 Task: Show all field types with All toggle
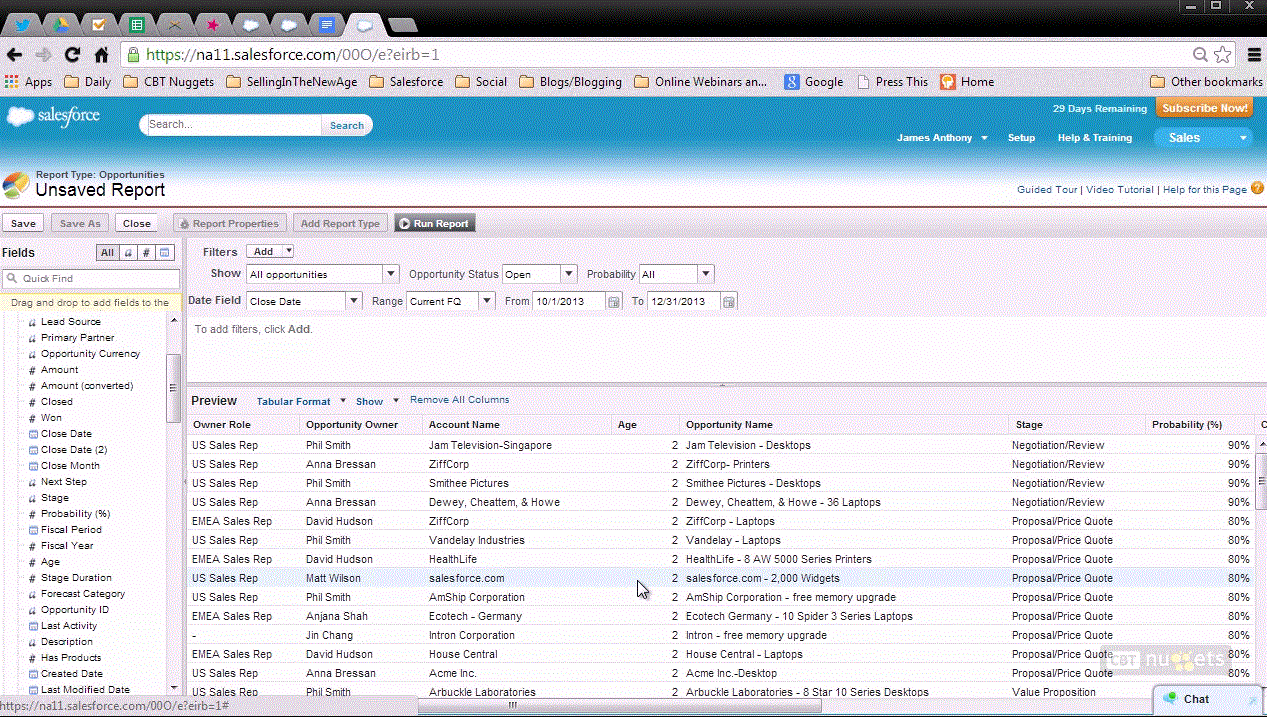107,253
